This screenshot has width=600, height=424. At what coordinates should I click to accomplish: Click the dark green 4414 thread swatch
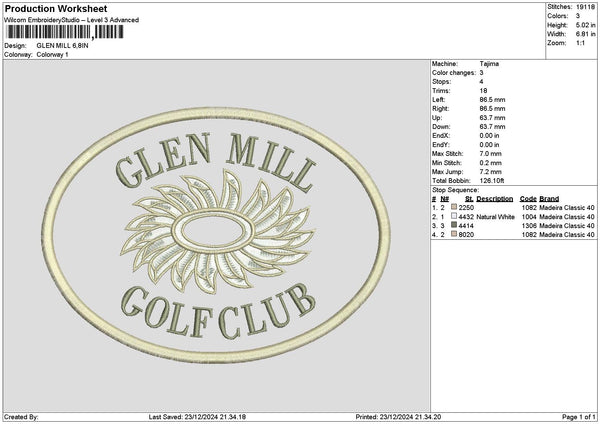pos(454,225)
